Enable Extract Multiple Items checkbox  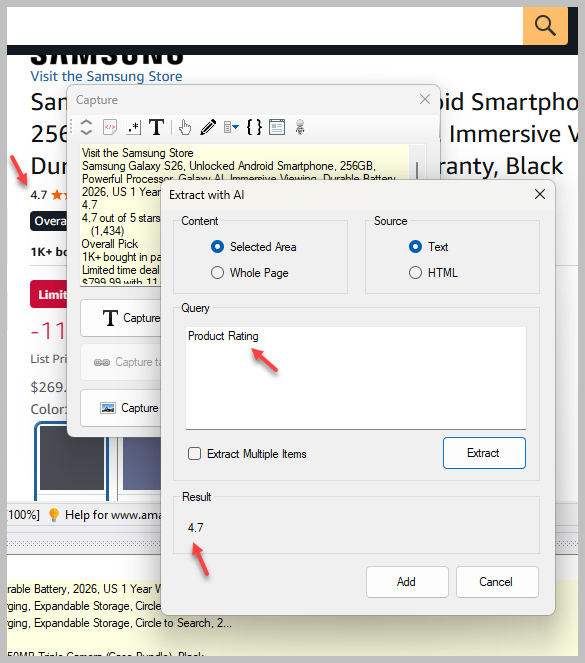[x=194, y=454]
